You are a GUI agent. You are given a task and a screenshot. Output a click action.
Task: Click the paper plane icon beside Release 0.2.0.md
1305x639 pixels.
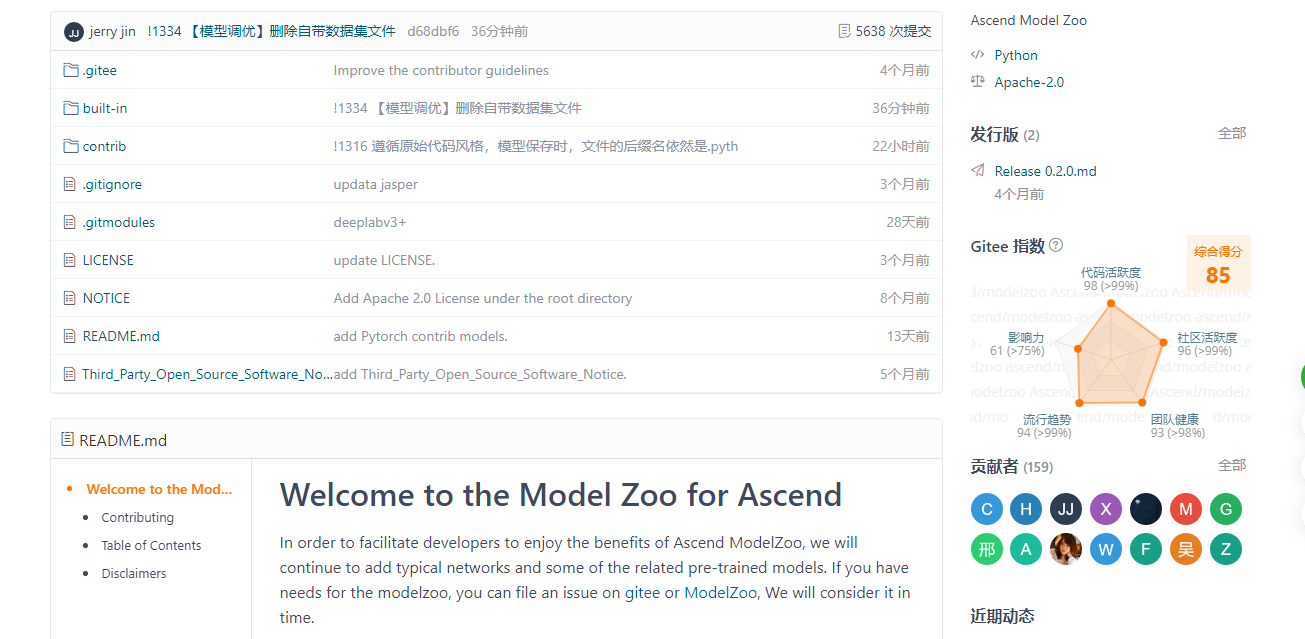[978, 171]
